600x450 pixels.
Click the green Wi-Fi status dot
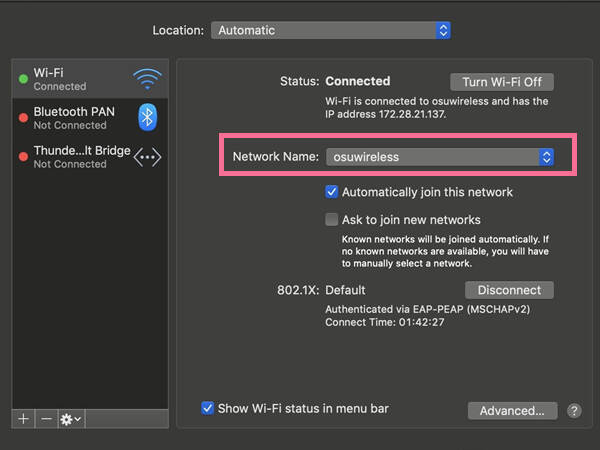pos(23,79)
